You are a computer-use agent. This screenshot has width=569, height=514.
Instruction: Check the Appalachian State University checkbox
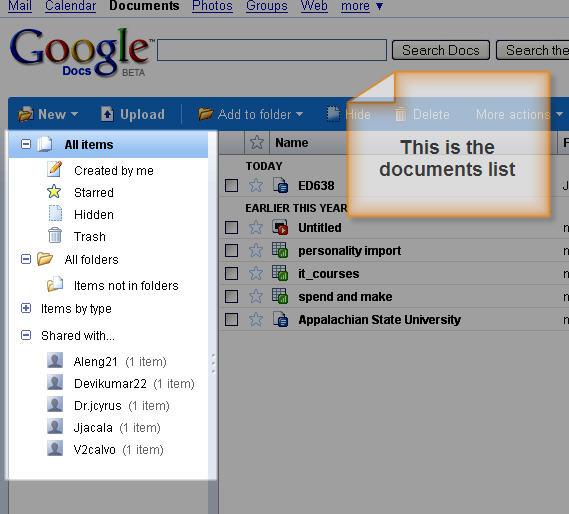(x=232, y=320)
